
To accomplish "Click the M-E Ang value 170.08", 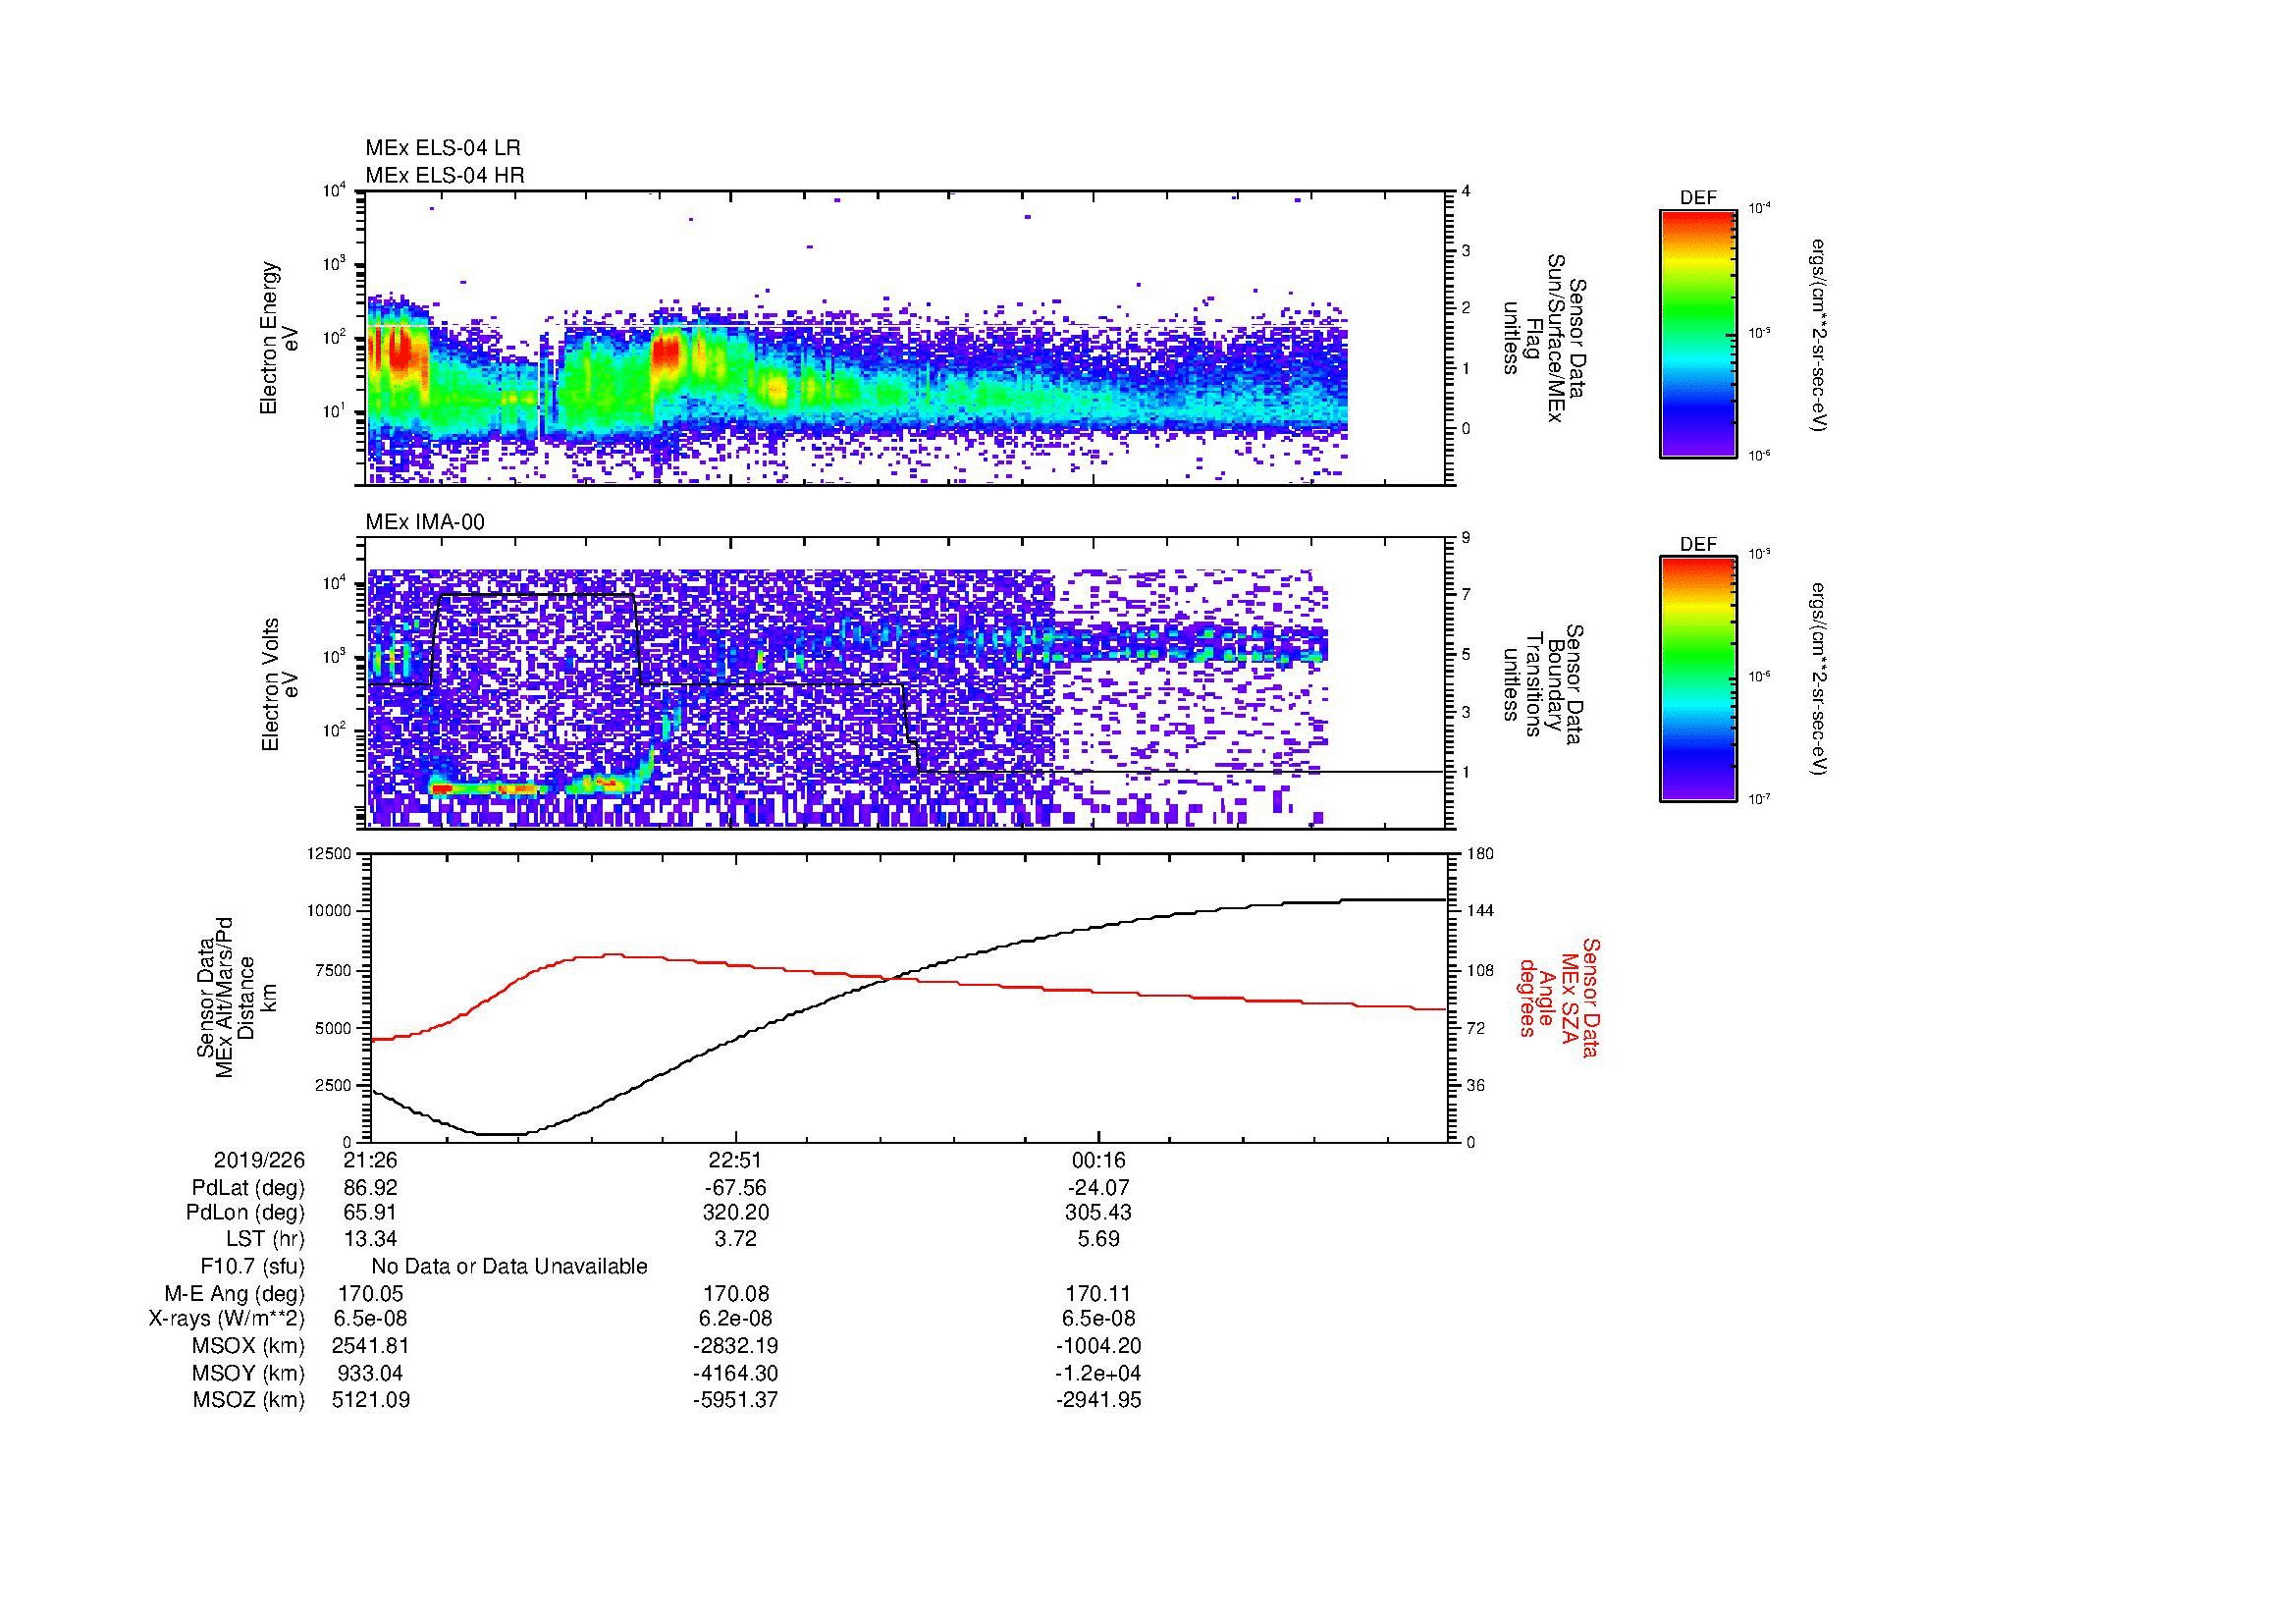I will coord(735,1294).
